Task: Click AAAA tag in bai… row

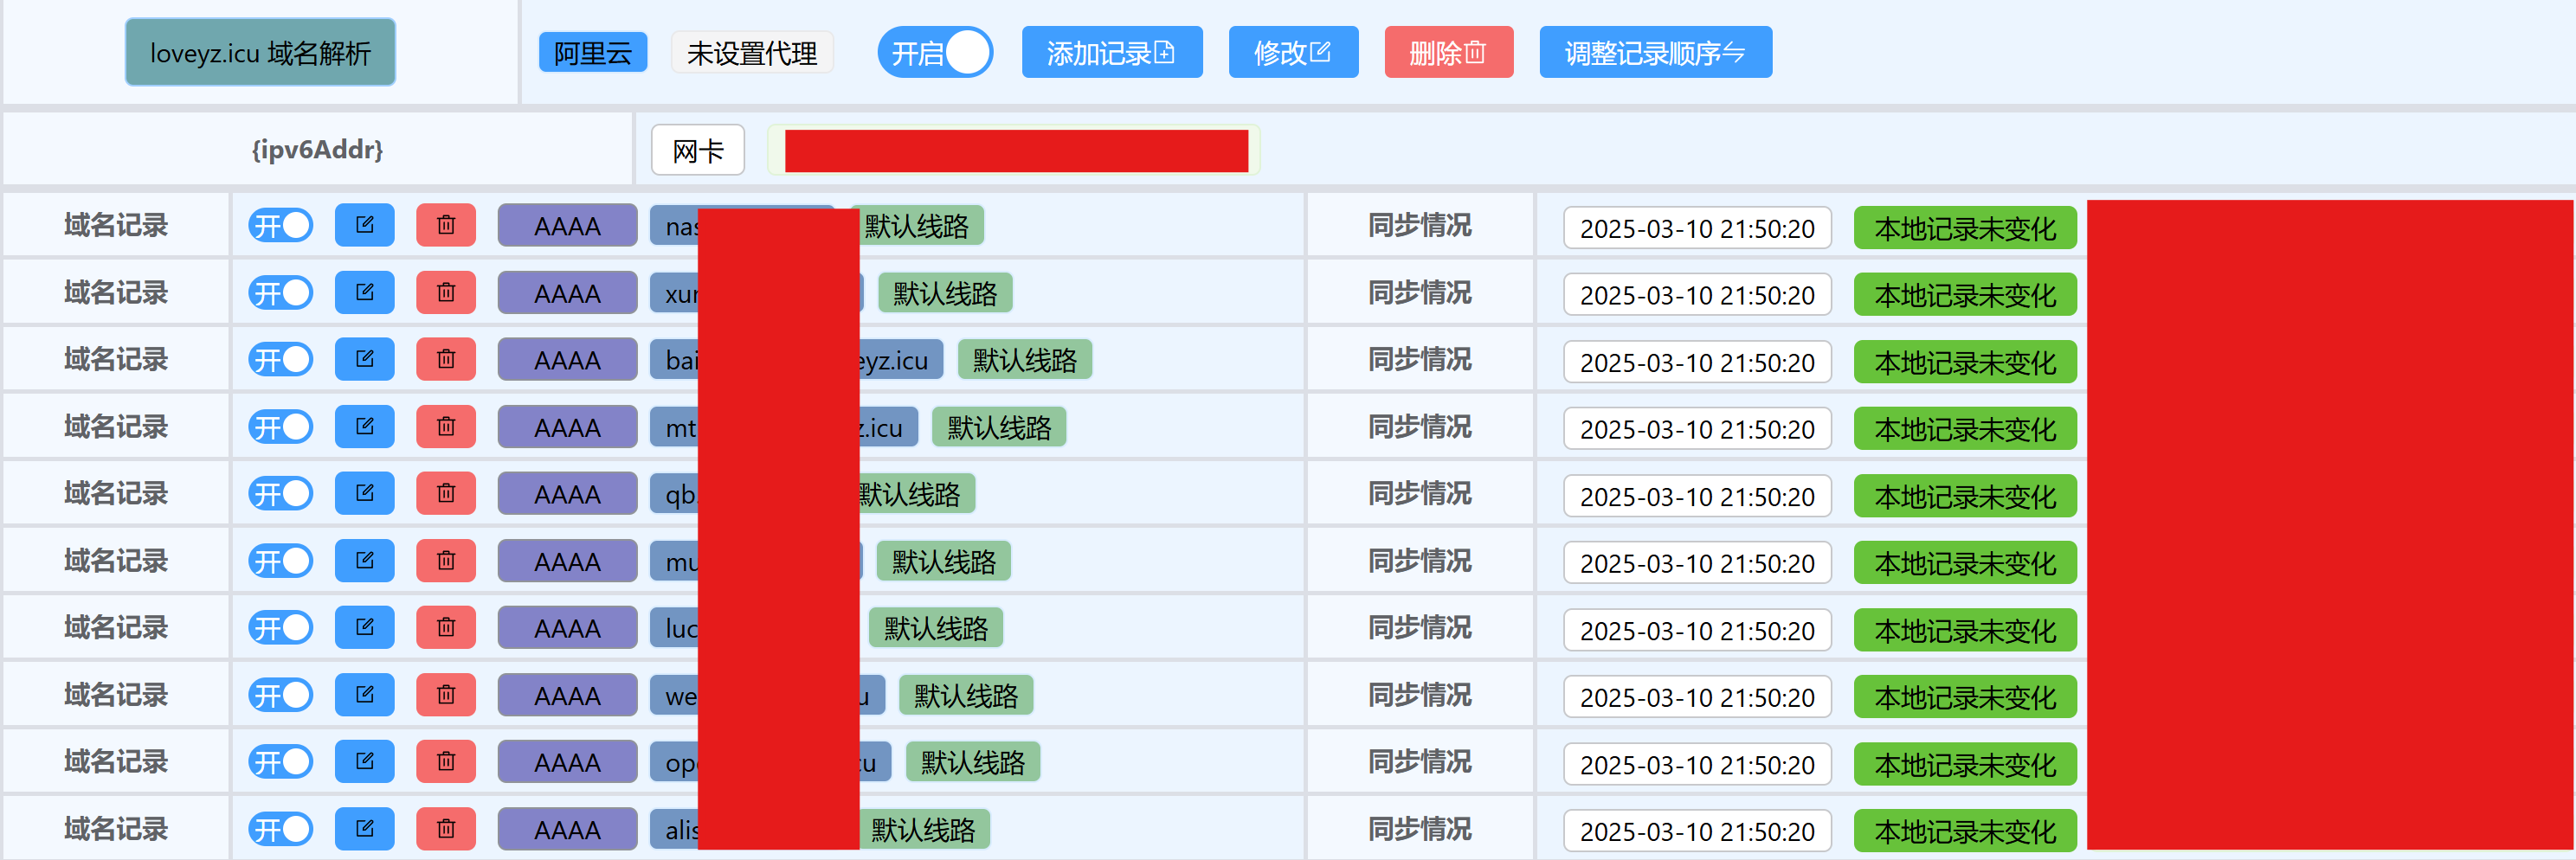Action: [567, 360]
